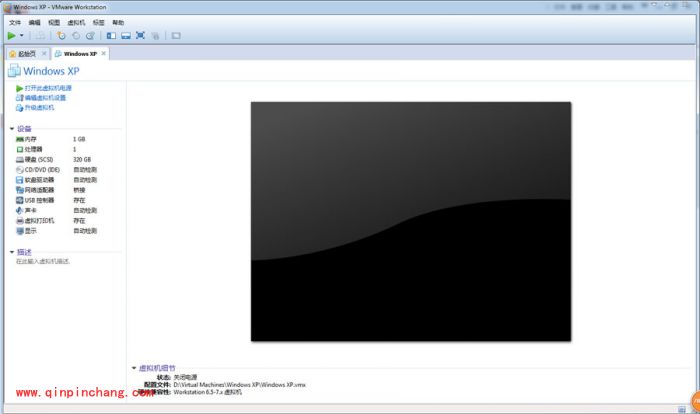Toggle the sidebar view toolbar icon
Image resolution: width=700 pixels, height=414 pixels.
(x=111, y=36)
